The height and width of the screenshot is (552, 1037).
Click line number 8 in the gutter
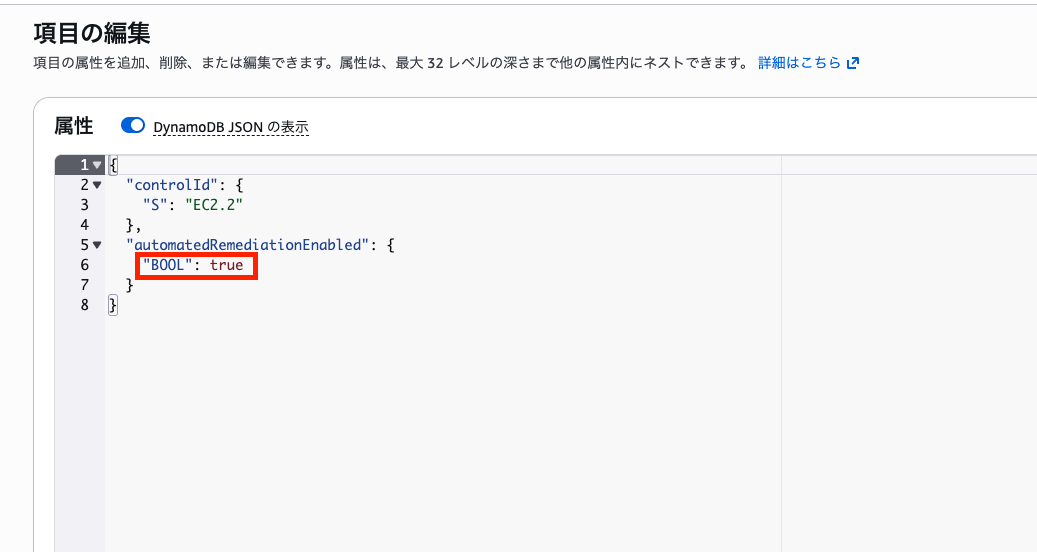pyautogui.click(x=85, y=305)
